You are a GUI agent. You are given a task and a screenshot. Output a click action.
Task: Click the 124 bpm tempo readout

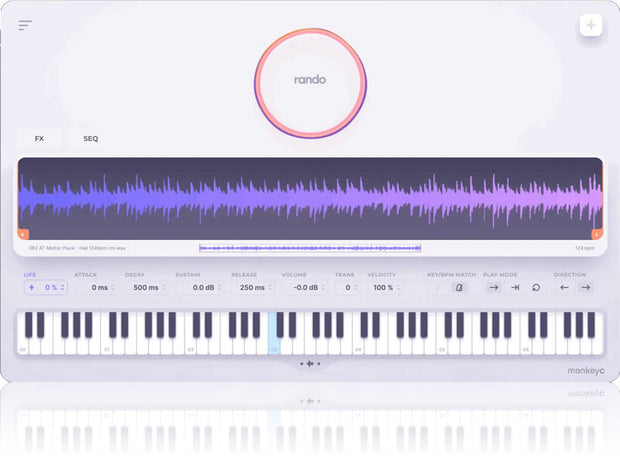coord(584,248)
